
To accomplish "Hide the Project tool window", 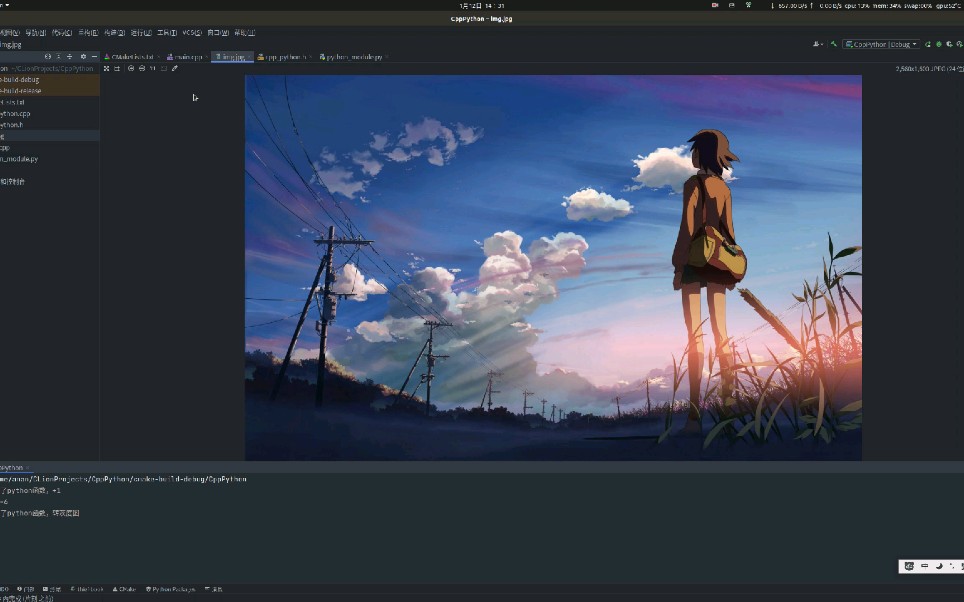I will pyautogui.click(x=93, y=57).
